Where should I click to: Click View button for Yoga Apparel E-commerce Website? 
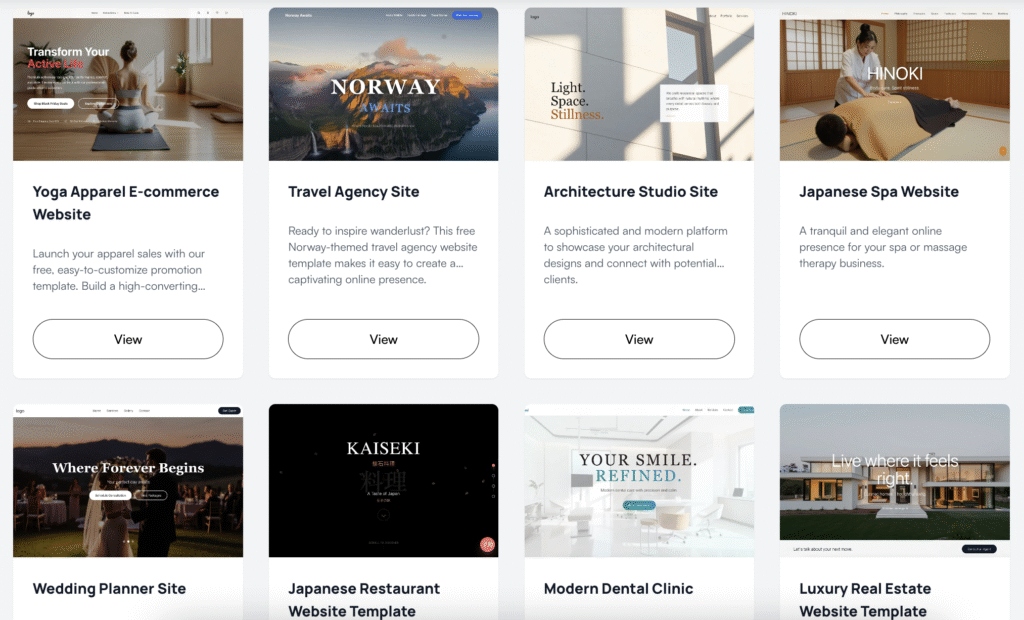point(128,339)
